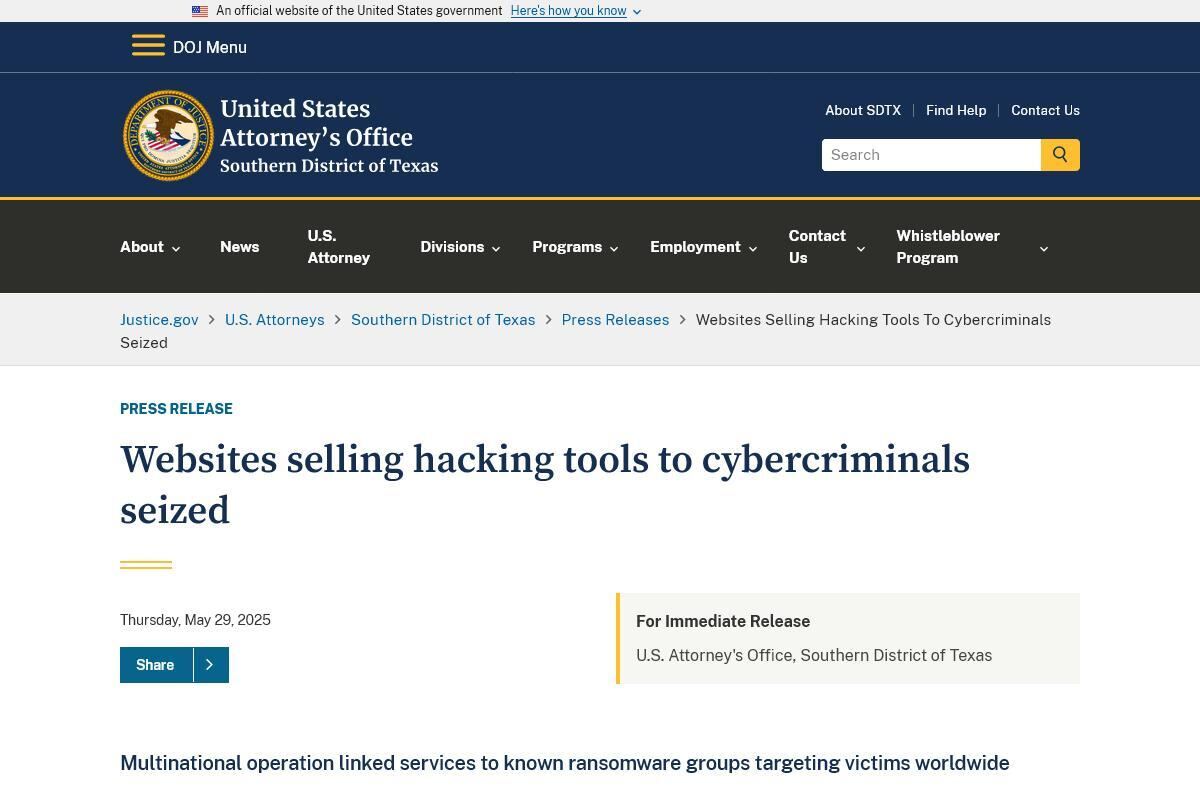Click the 'Websites selling hacking tools' headline
Viewport: 1200px width, 800px height.
545,485
